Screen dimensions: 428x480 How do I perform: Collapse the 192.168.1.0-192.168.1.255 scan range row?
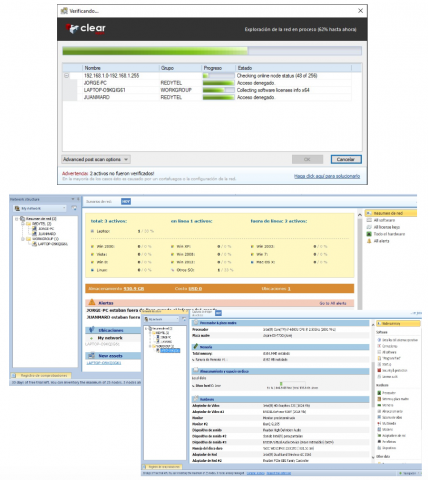click(x=66, y=76)
